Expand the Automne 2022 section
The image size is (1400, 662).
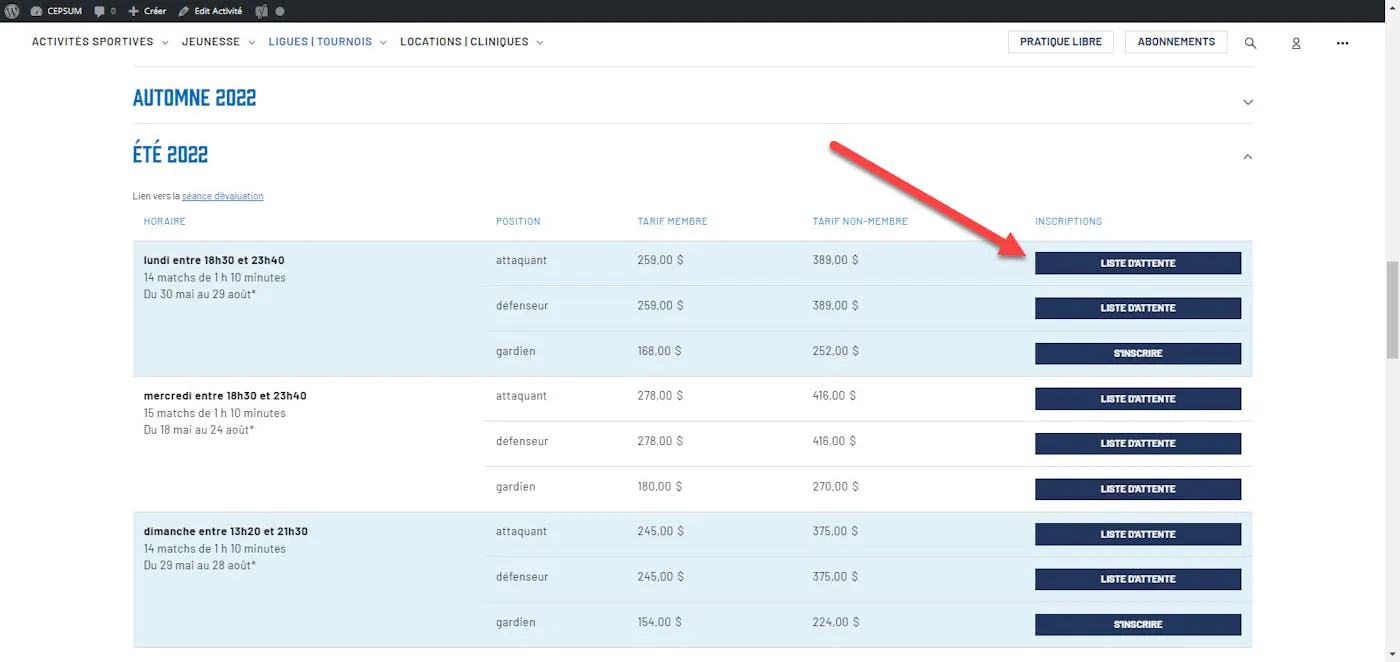tap(1247, 102)
